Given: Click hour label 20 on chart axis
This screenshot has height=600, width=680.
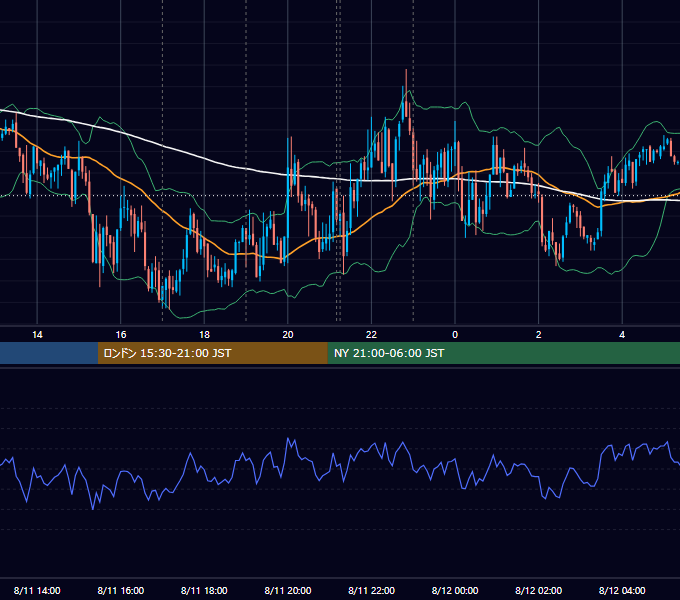Looking at the screenshot, I should pos(288,335).
